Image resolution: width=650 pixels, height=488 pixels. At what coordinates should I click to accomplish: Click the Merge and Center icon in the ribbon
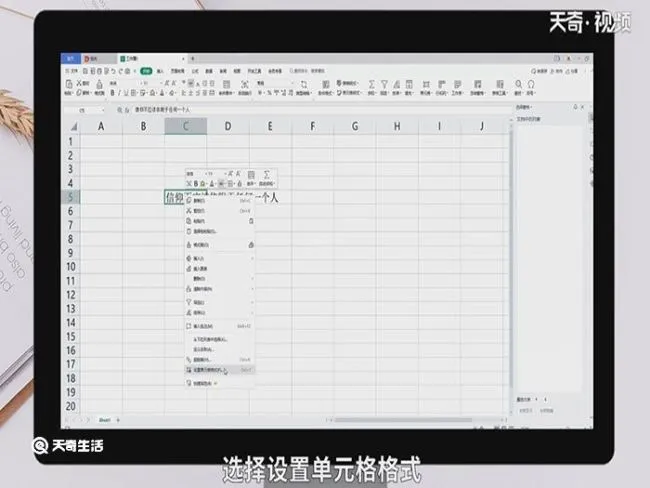pyautogui.click(x=226, y=85)
